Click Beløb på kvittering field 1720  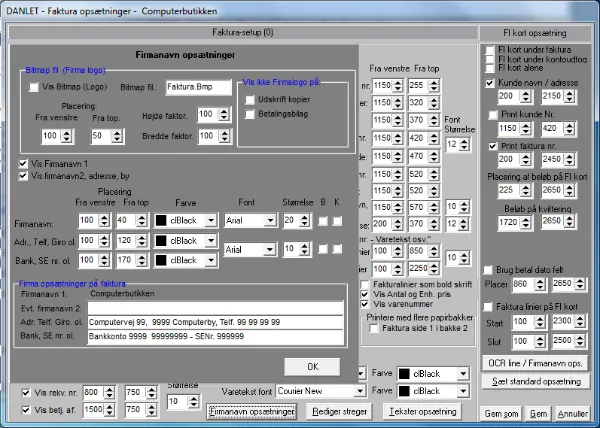[509, 222]
